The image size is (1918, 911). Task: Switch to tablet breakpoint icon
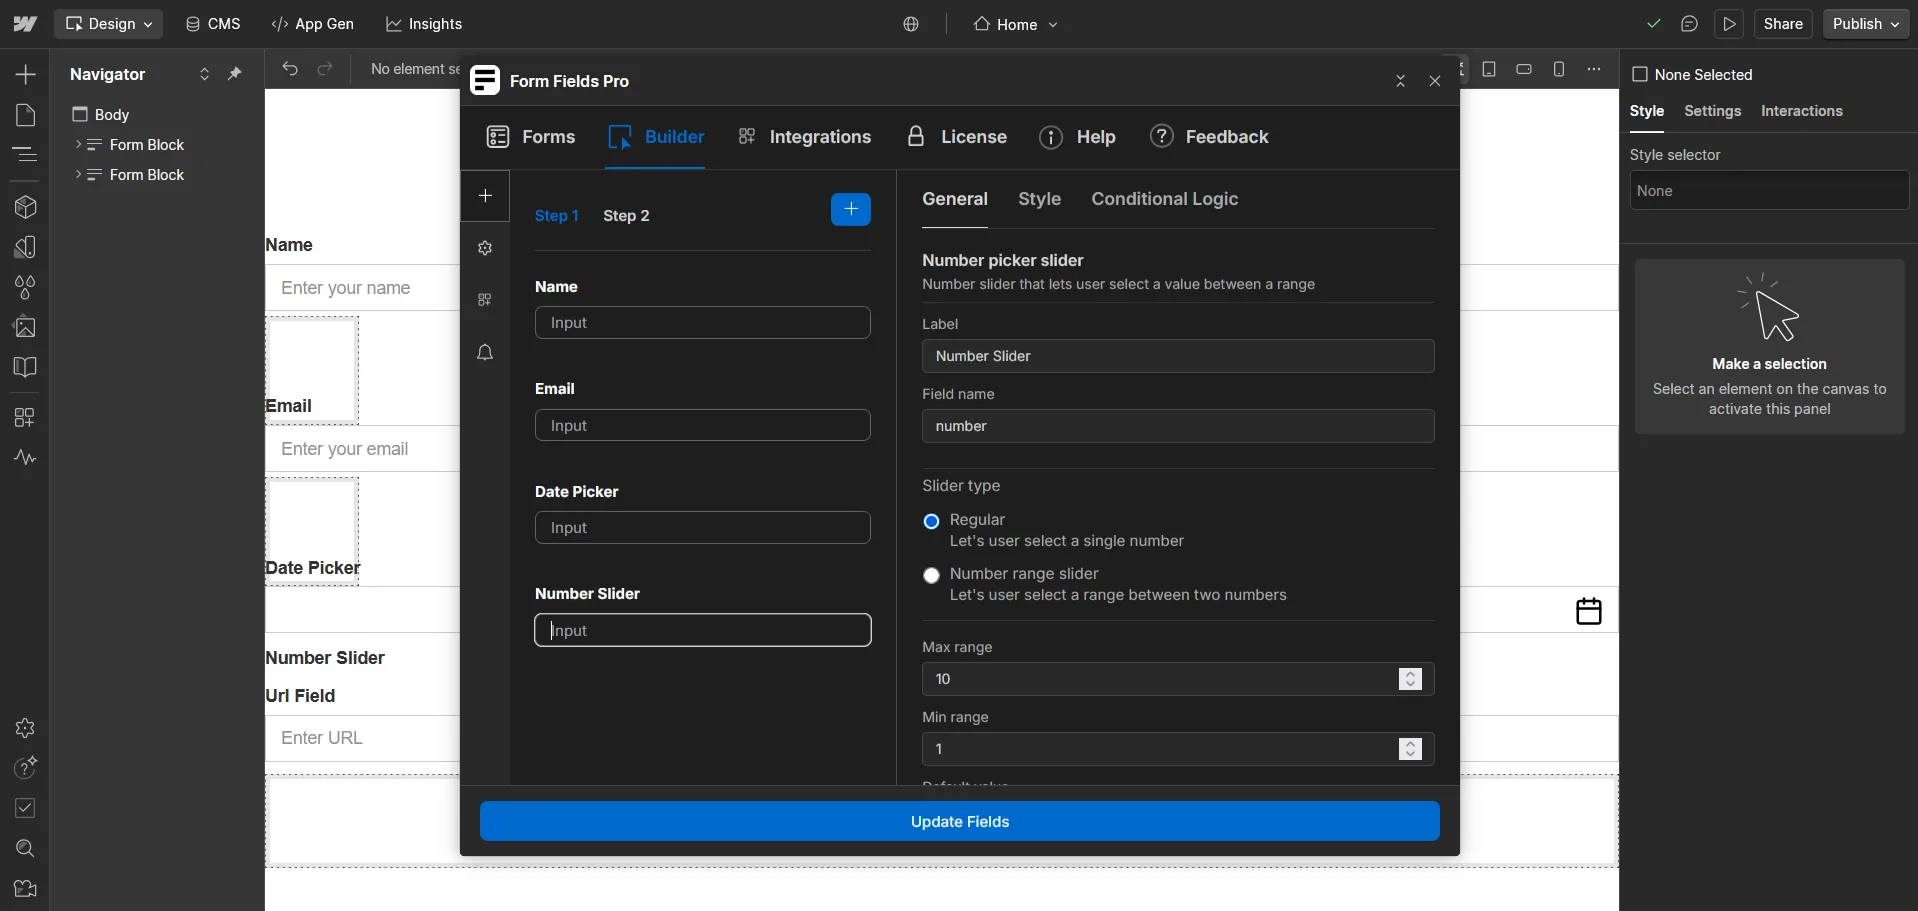[x=1489, y=69]
